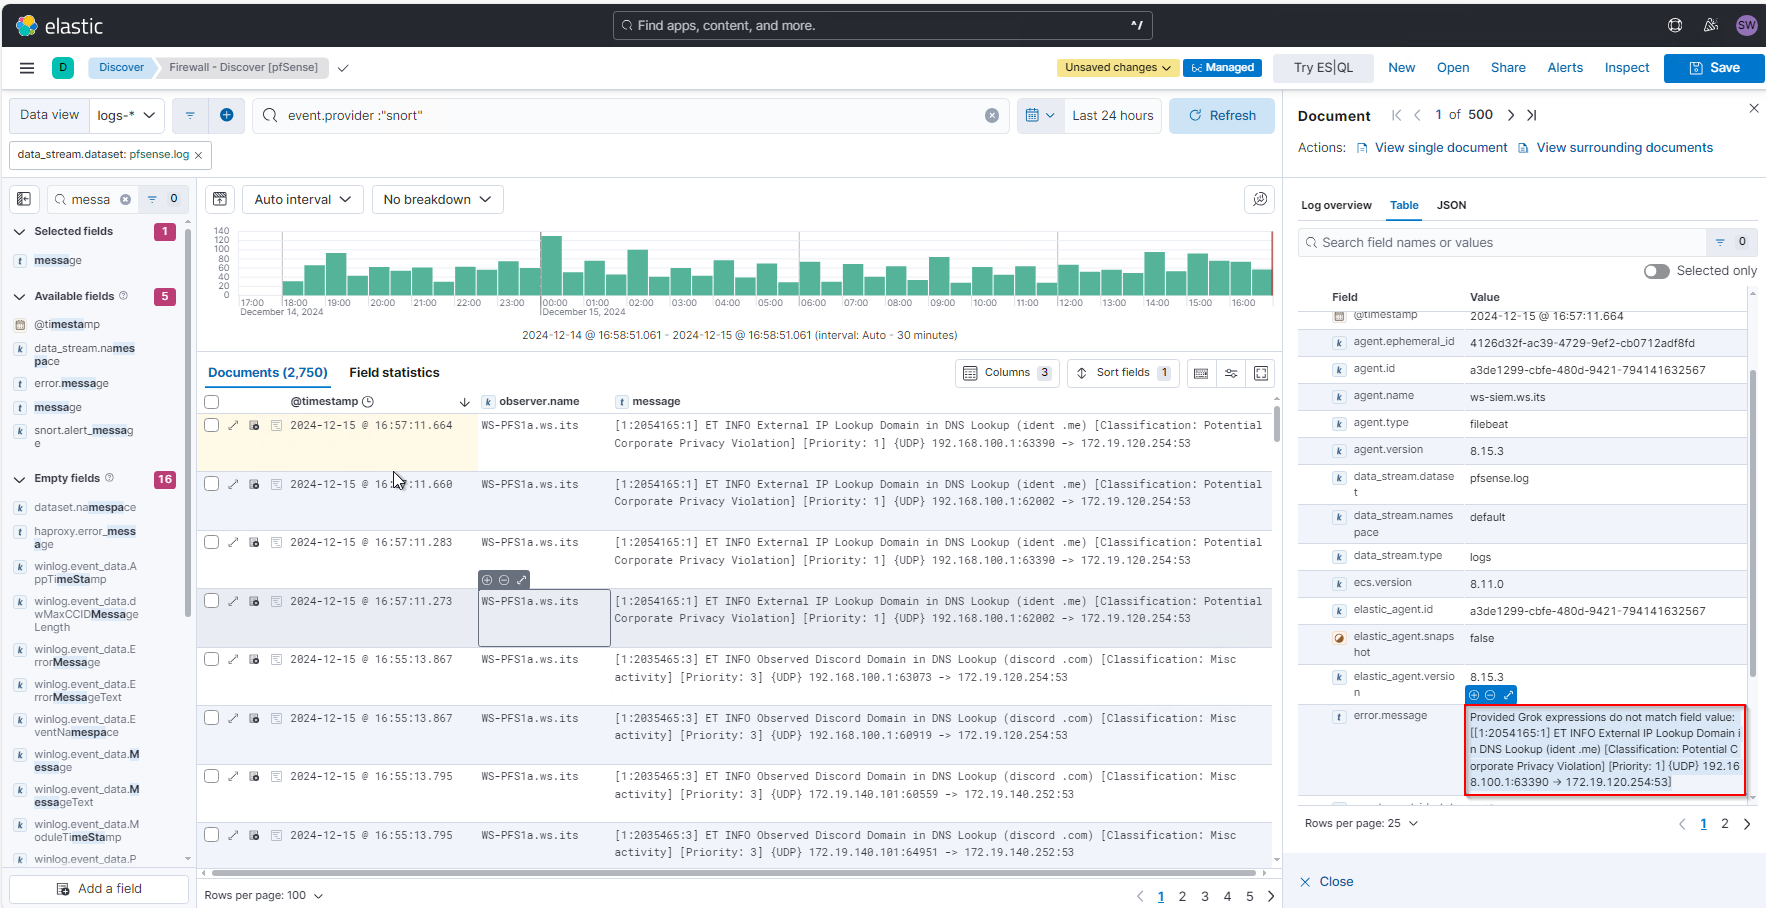The image size is (1766, 908).
Task: Expand the document row at 16:57:11.660
Action: click(x=233, y=484)
